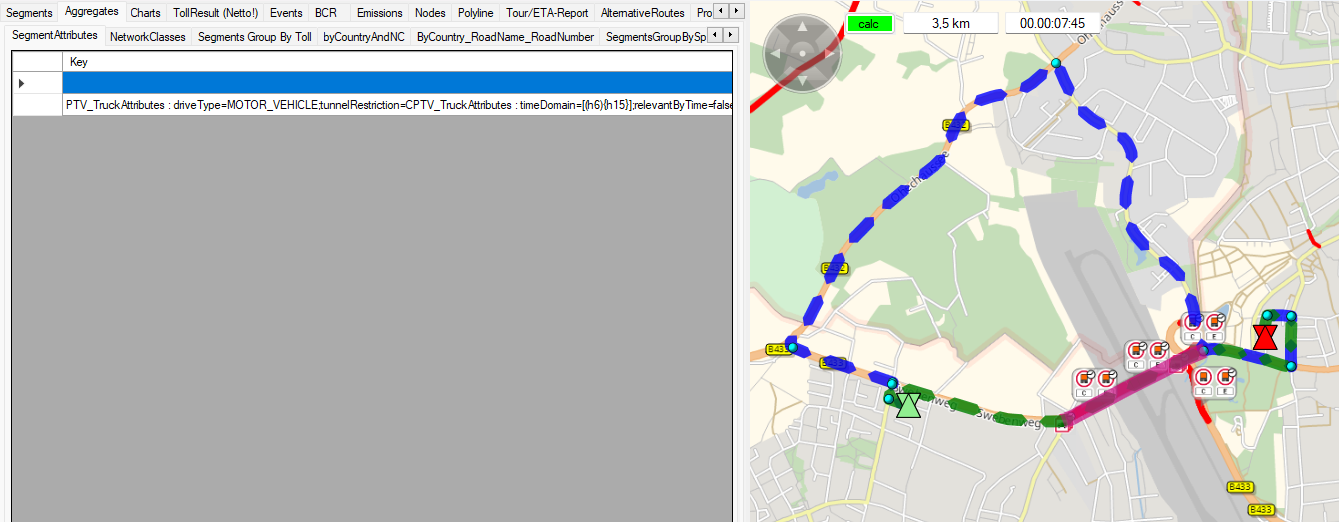This screenshot has width=1339, height=522.
Task: Click the 3,5 km distance field
Action: [x=949, y=22]
